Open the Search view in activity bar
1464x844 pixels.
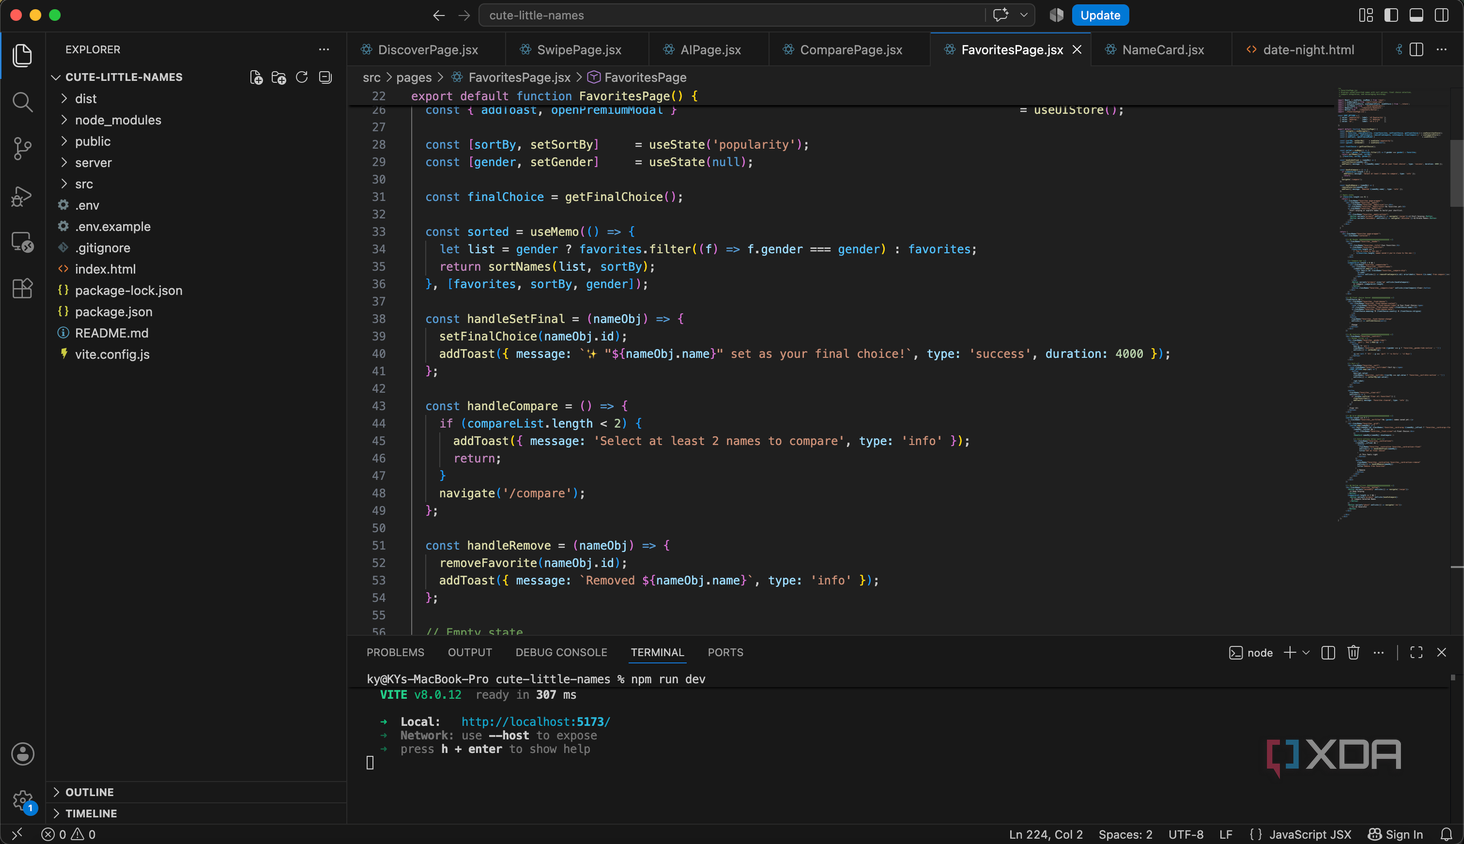click(22, 102)
